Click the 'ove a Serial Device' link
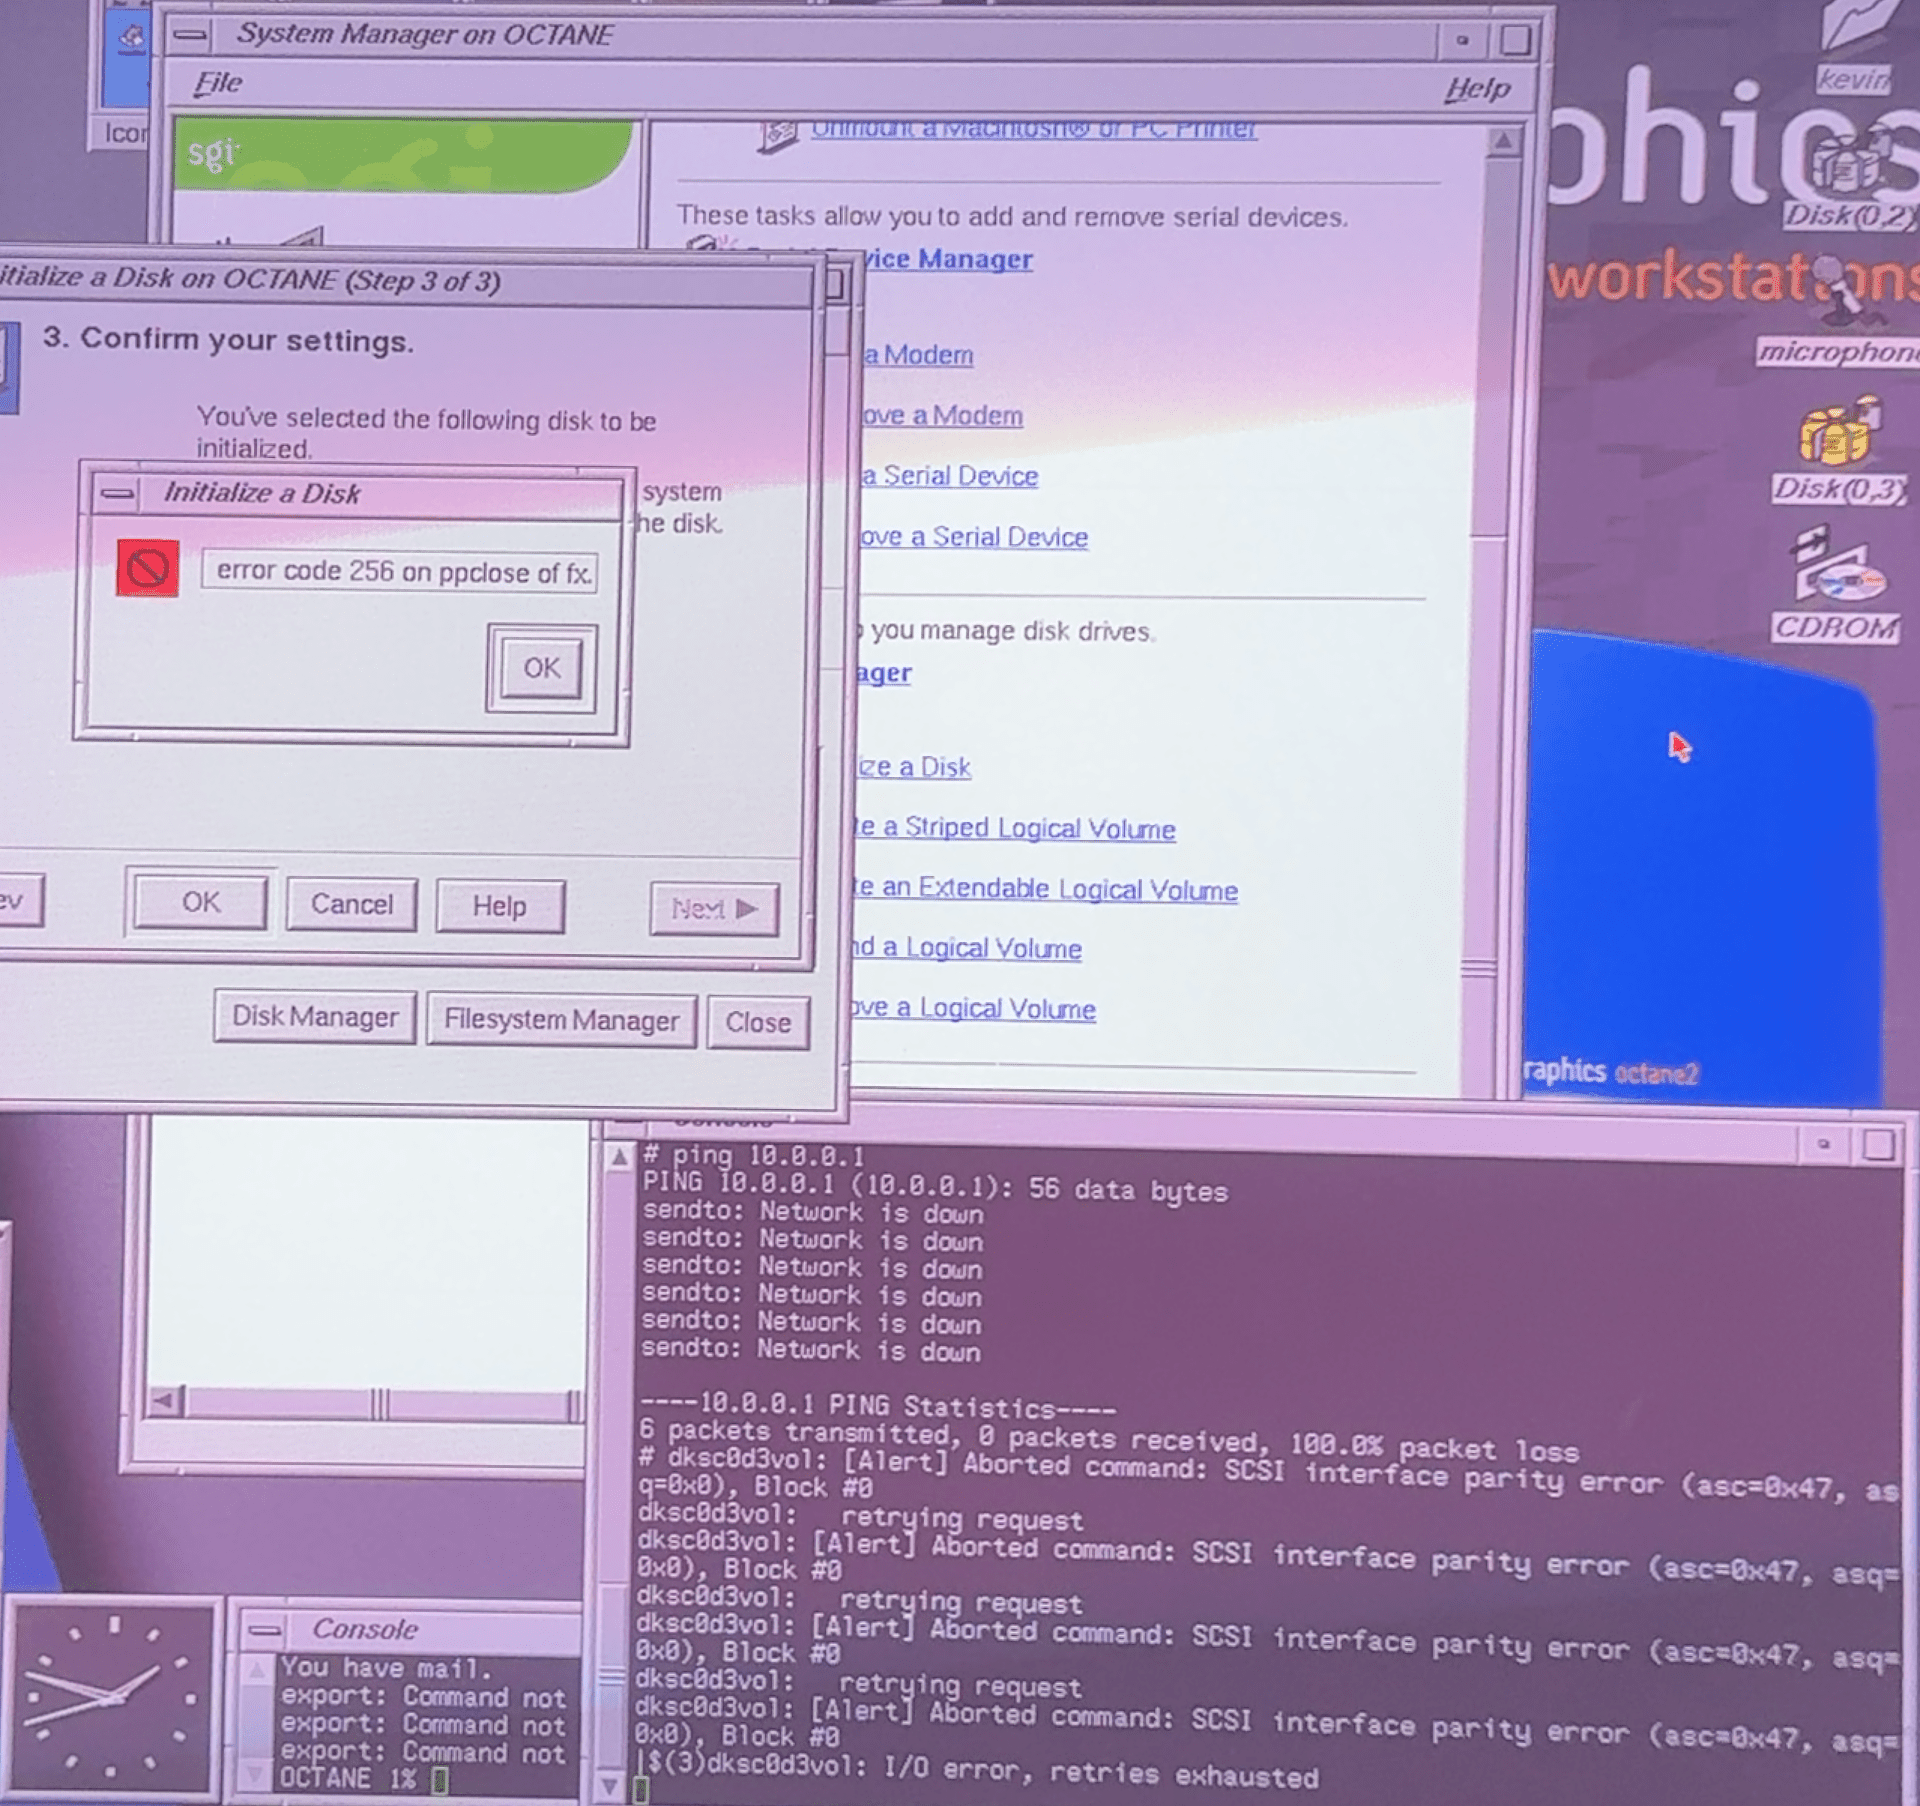The height and width of the screenshot is (1806, 1920). point(974,537)
